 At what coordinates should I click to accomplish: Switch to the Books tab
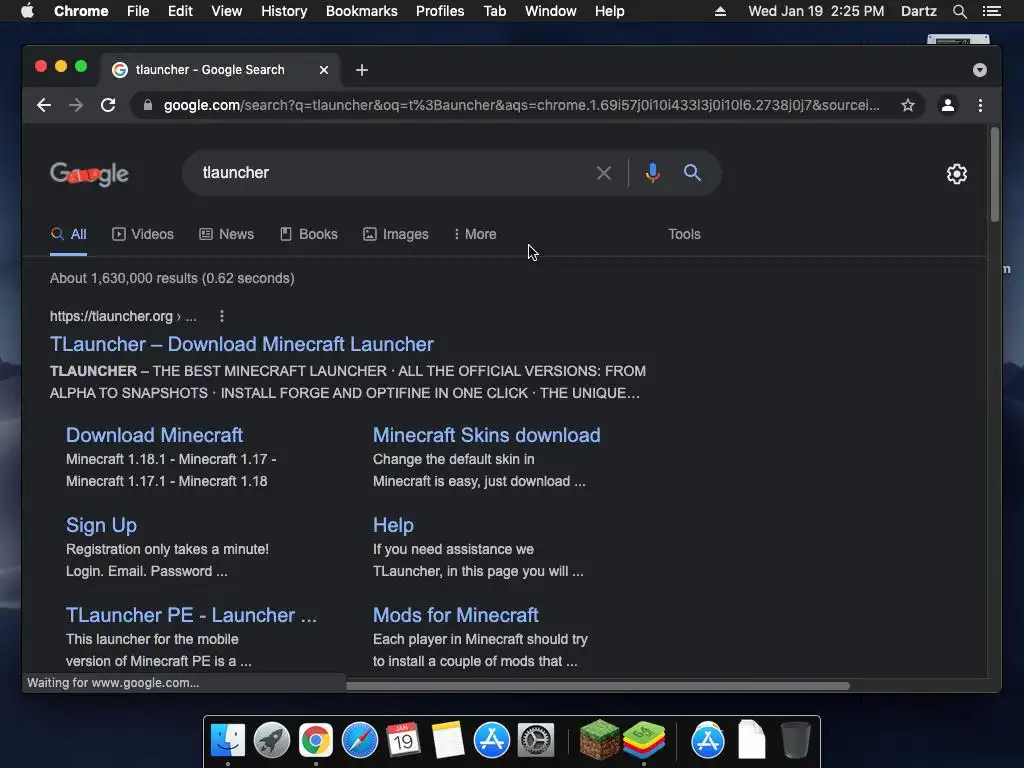pyautogui.click(x=309, y=234)
